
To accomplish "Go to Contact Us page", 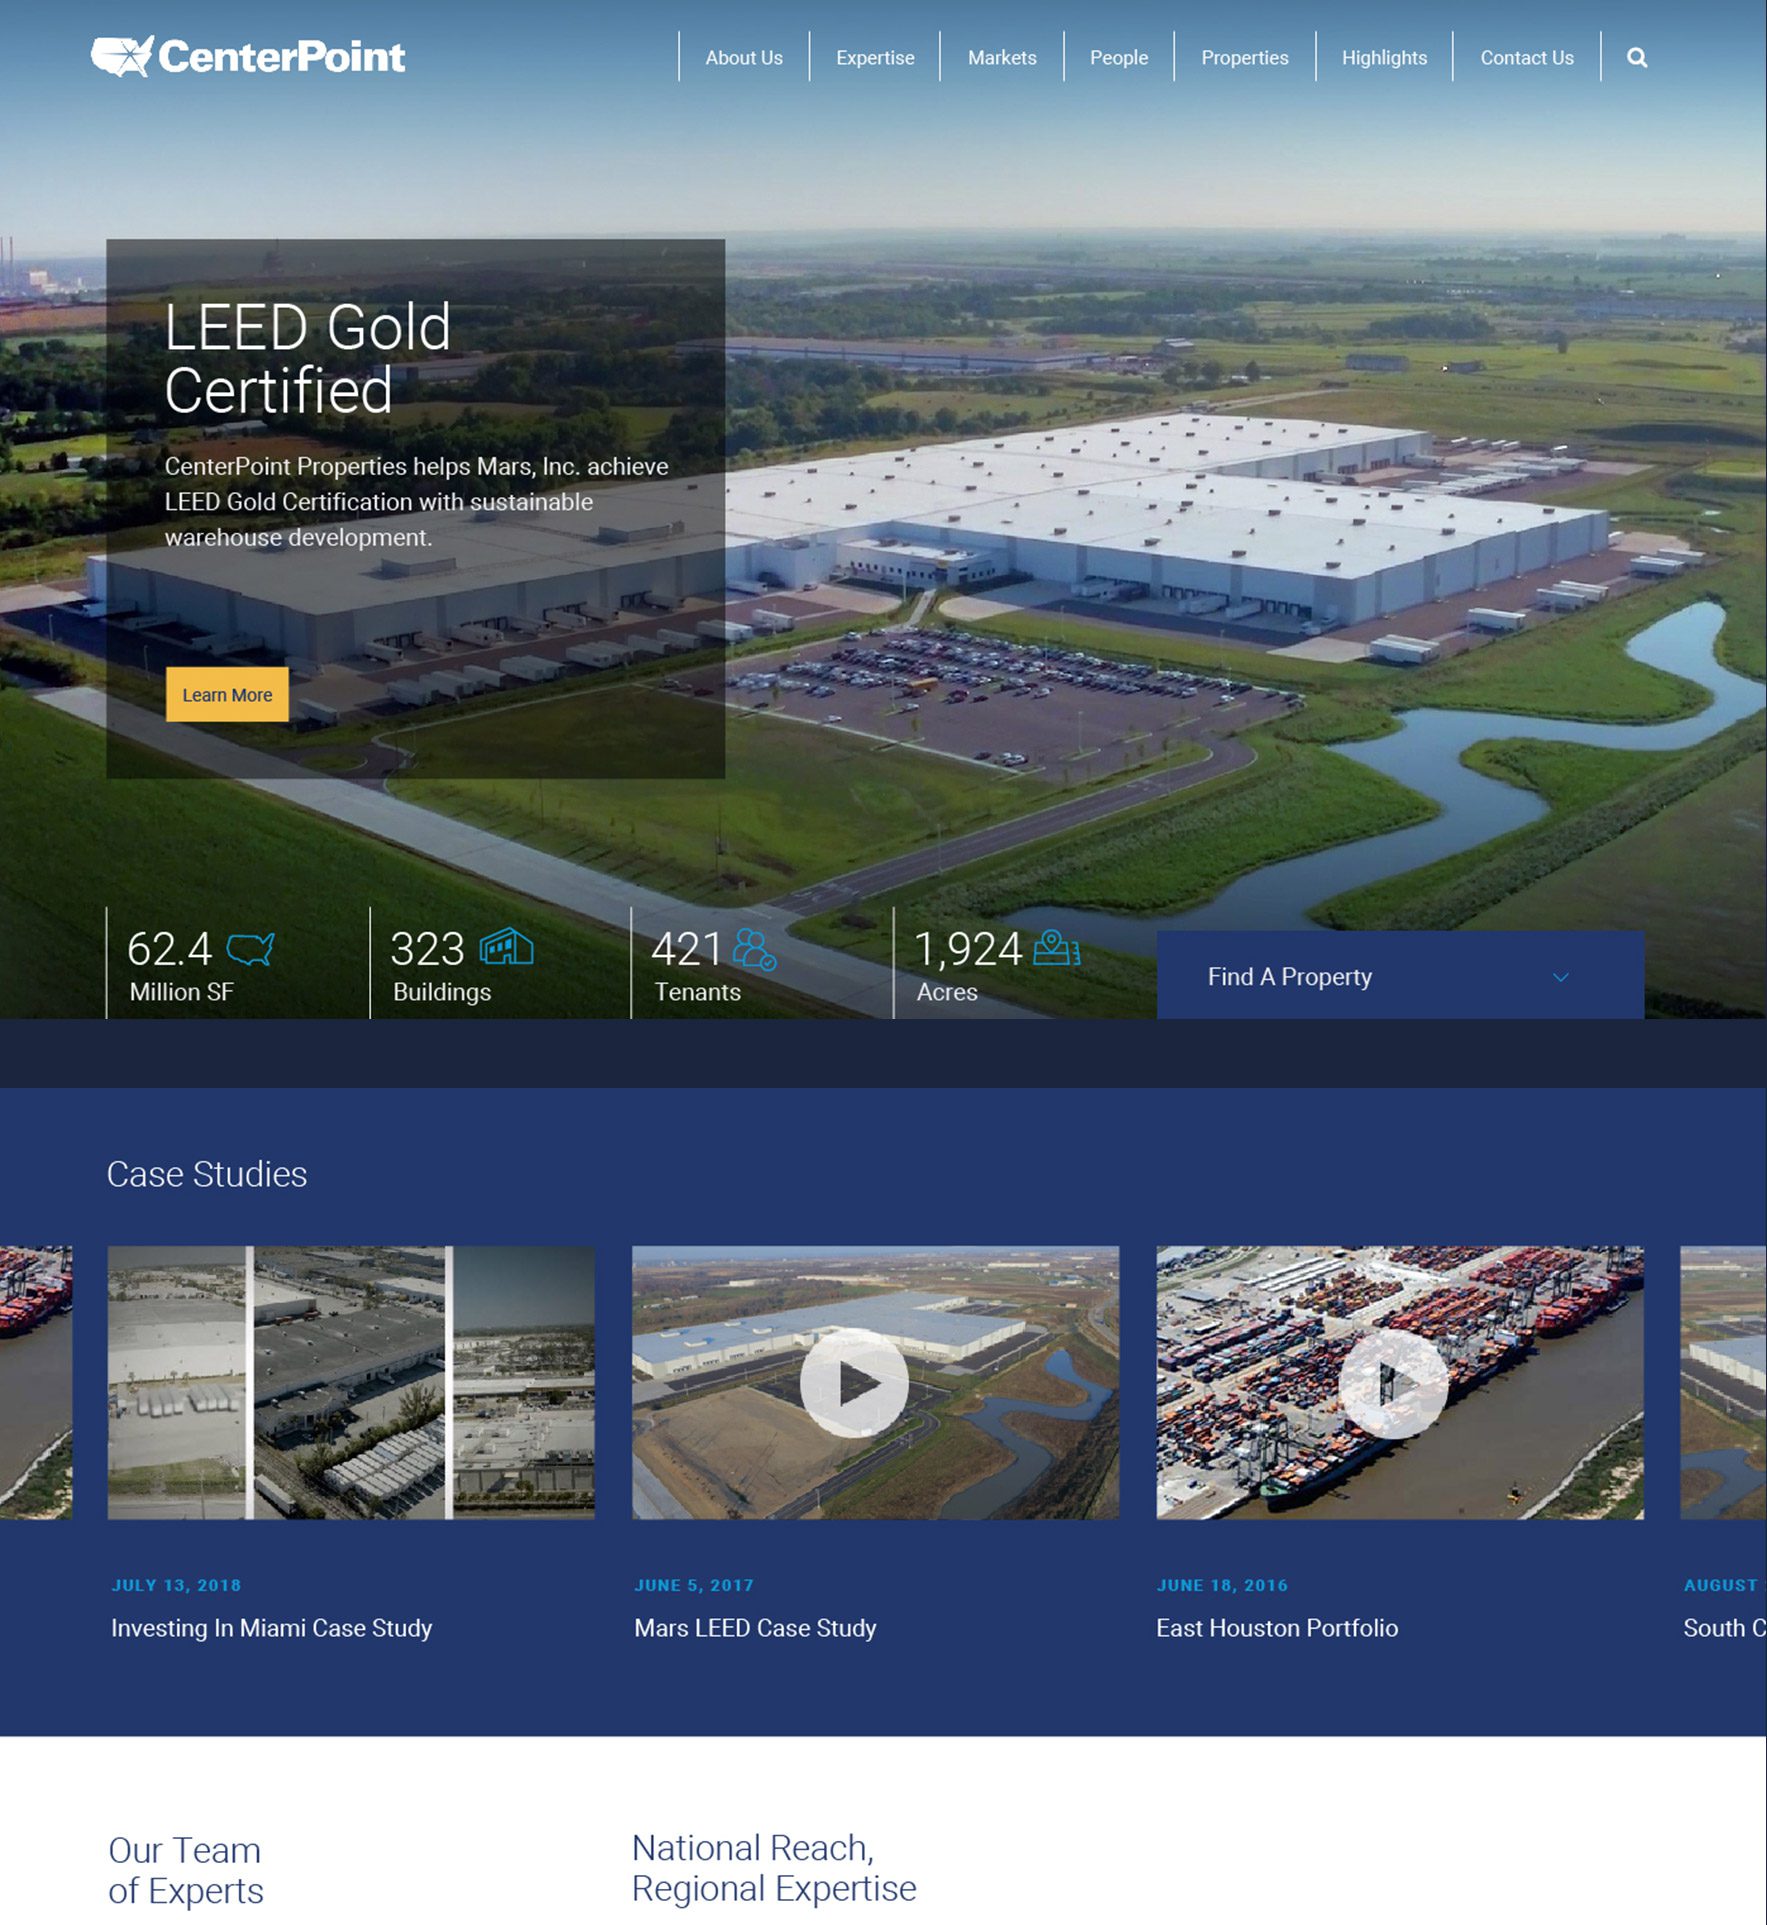I will (x=1527, y=58).
